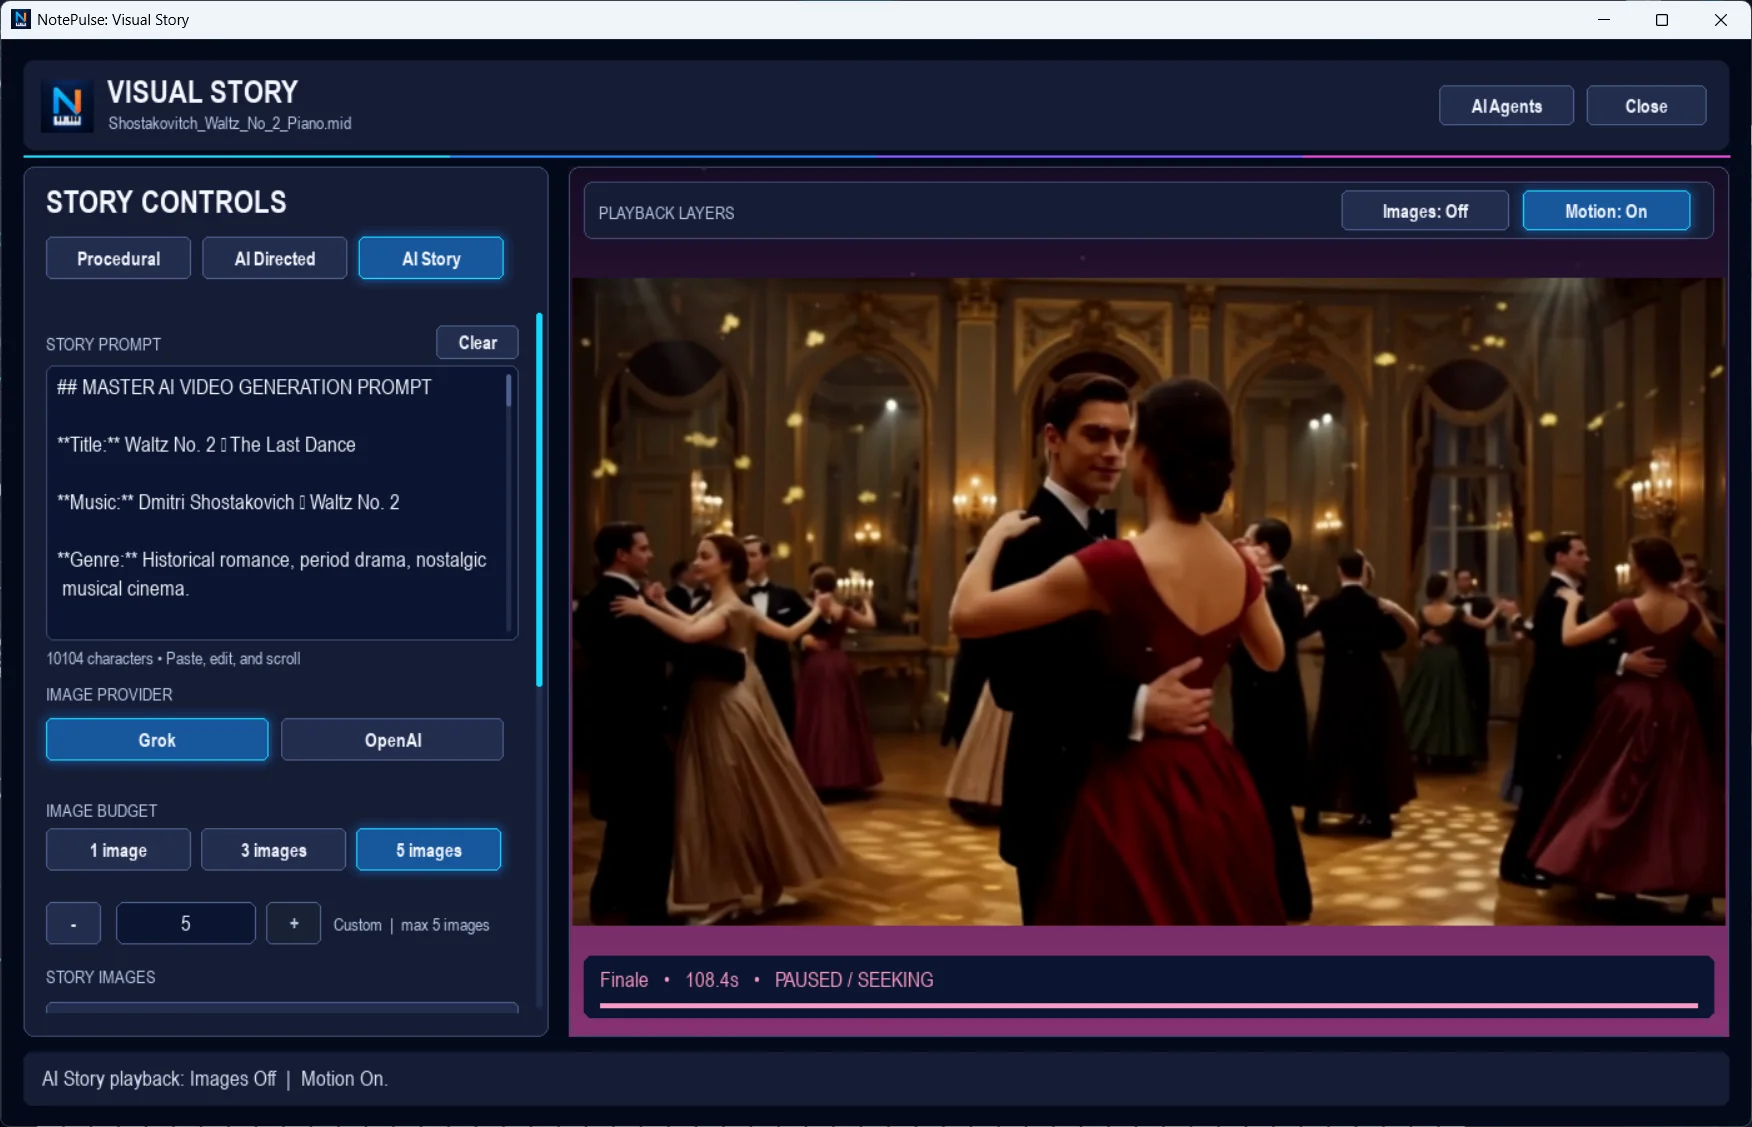Set image budget to 1 image
Screen dimensions: 1752x1127
[118, 850]
